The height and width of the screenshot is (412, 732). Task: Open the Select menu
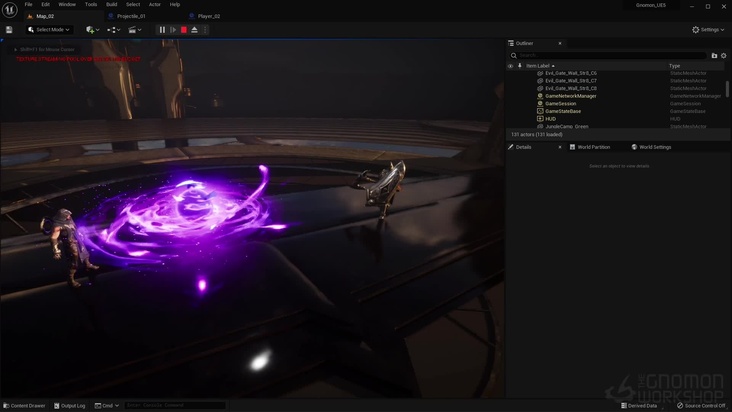133,4
